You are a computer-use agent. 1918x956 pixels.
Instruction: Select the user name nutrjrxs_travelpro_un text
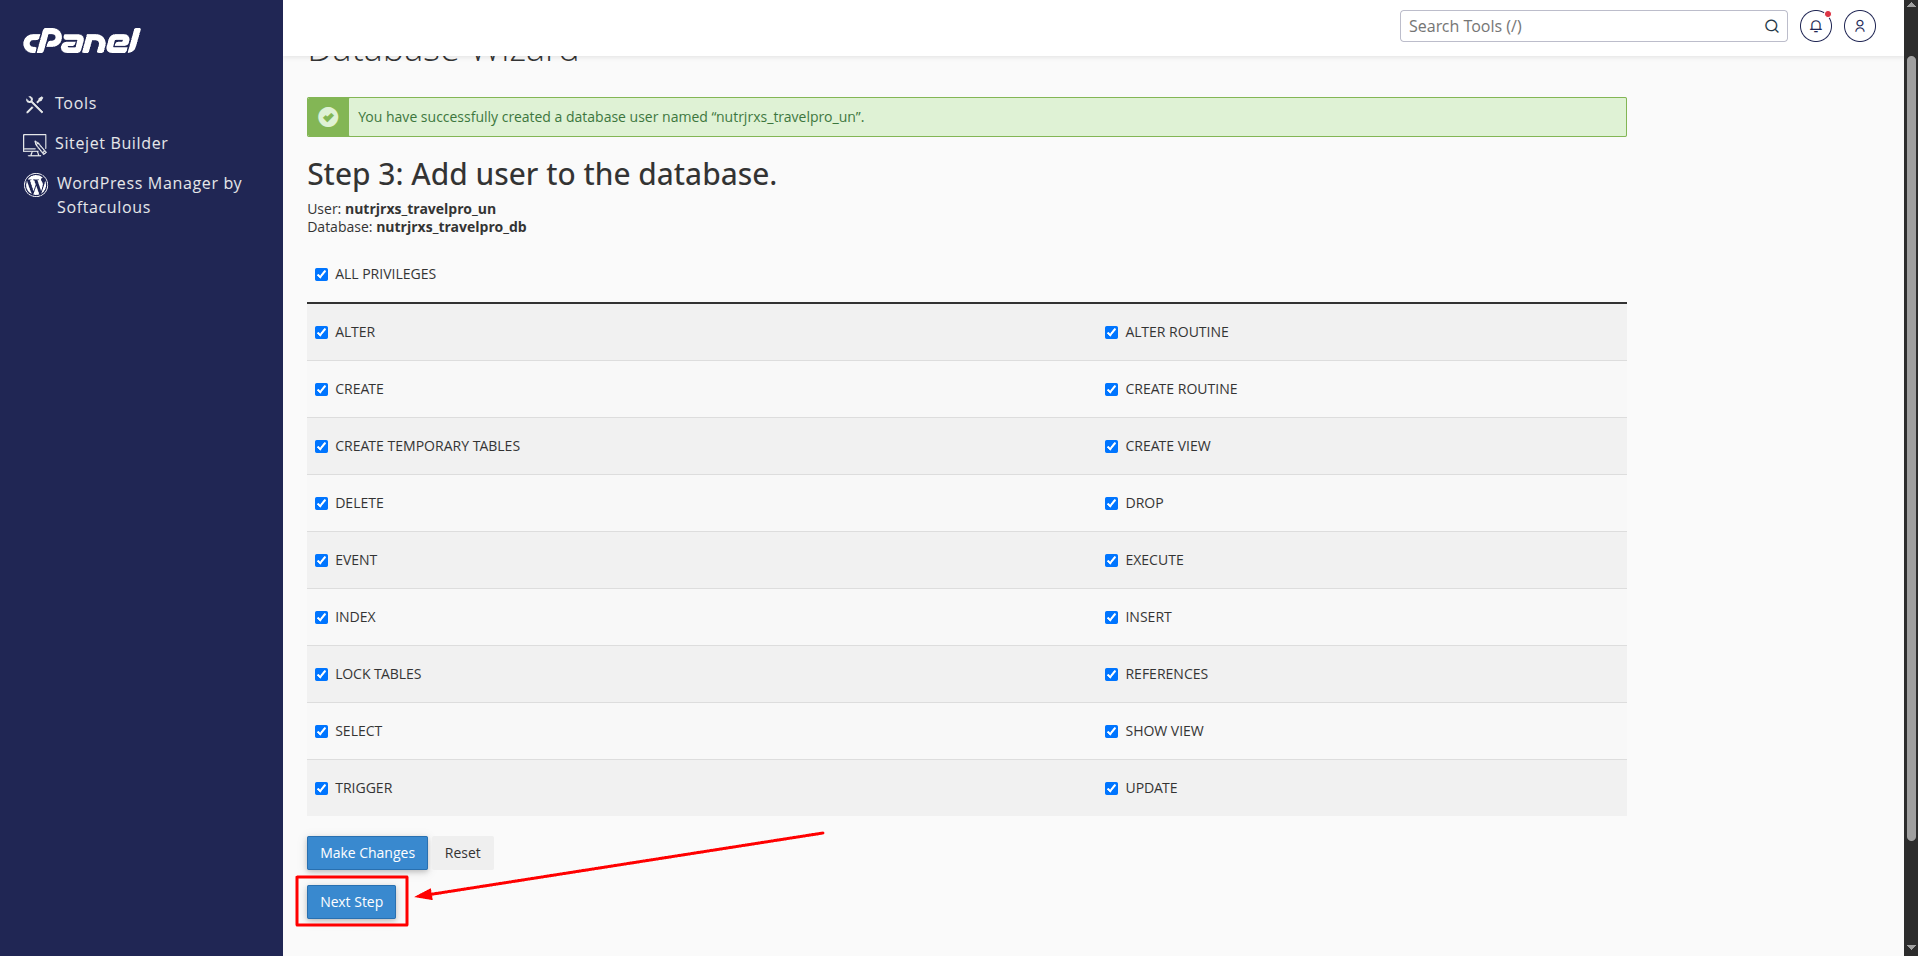click(x=420, y=209)
